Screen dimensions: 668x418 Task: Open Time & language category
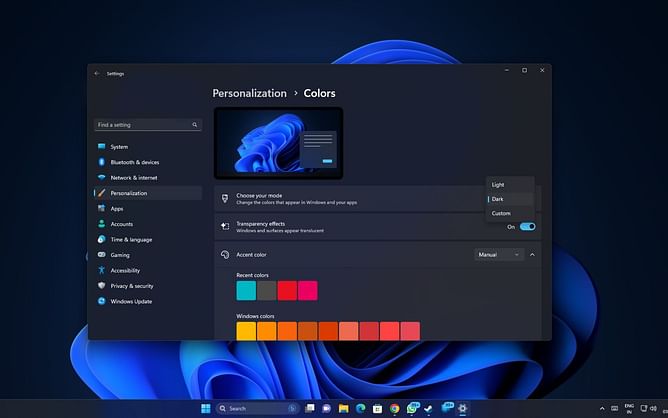tap(147, 239)
